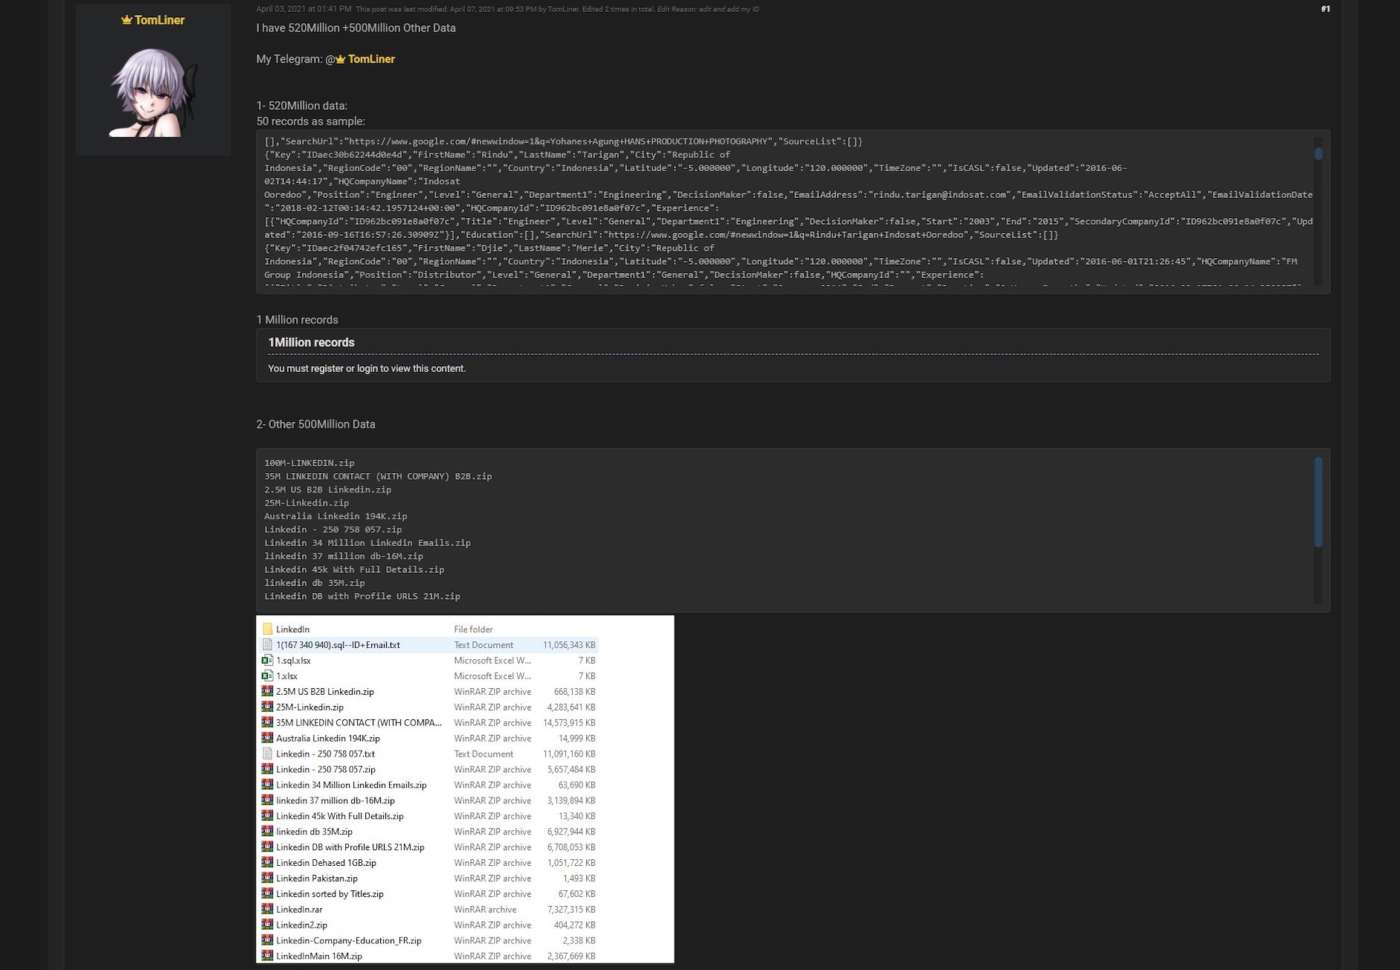Click the size value 14,573,915 KB
The height and width of the screenshot is (970, 1400).
(x=569, y=723)
